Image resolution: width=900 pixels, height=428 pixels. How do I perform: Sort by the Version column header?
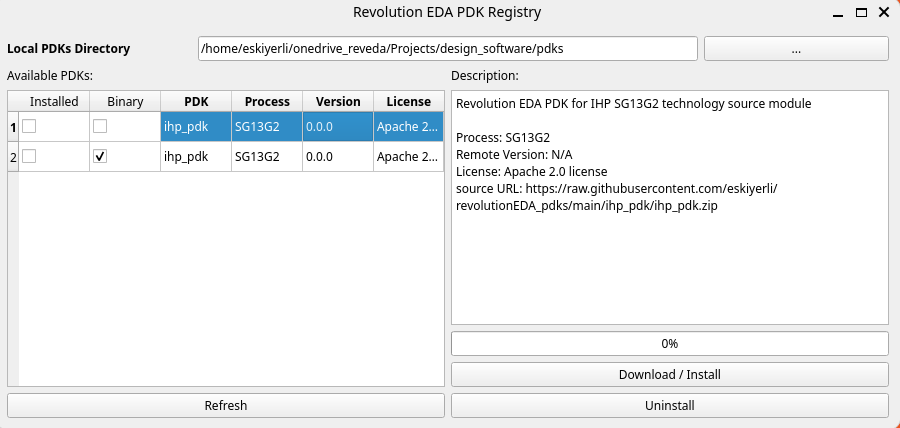pyautogui.click(x=338, y=102)
